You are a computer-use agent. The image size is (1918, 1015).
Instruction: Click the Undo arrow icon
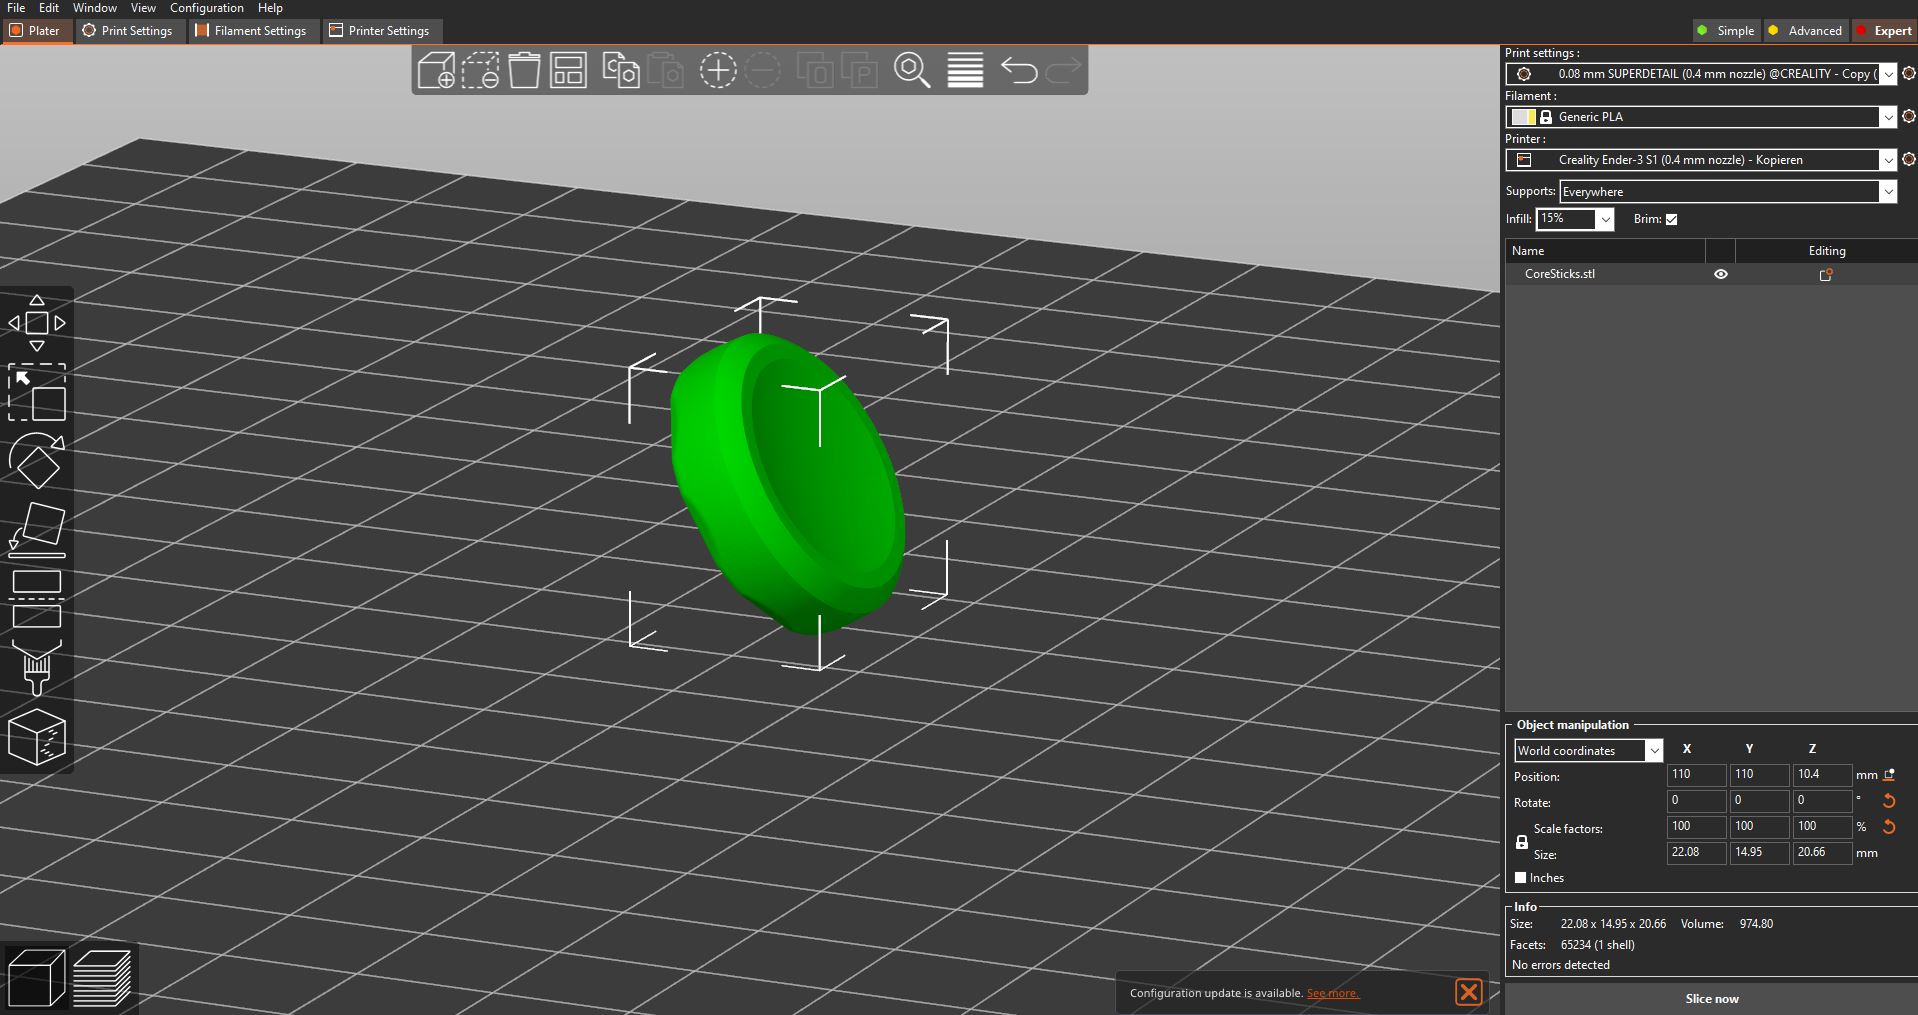click(x=1019, y=70)
